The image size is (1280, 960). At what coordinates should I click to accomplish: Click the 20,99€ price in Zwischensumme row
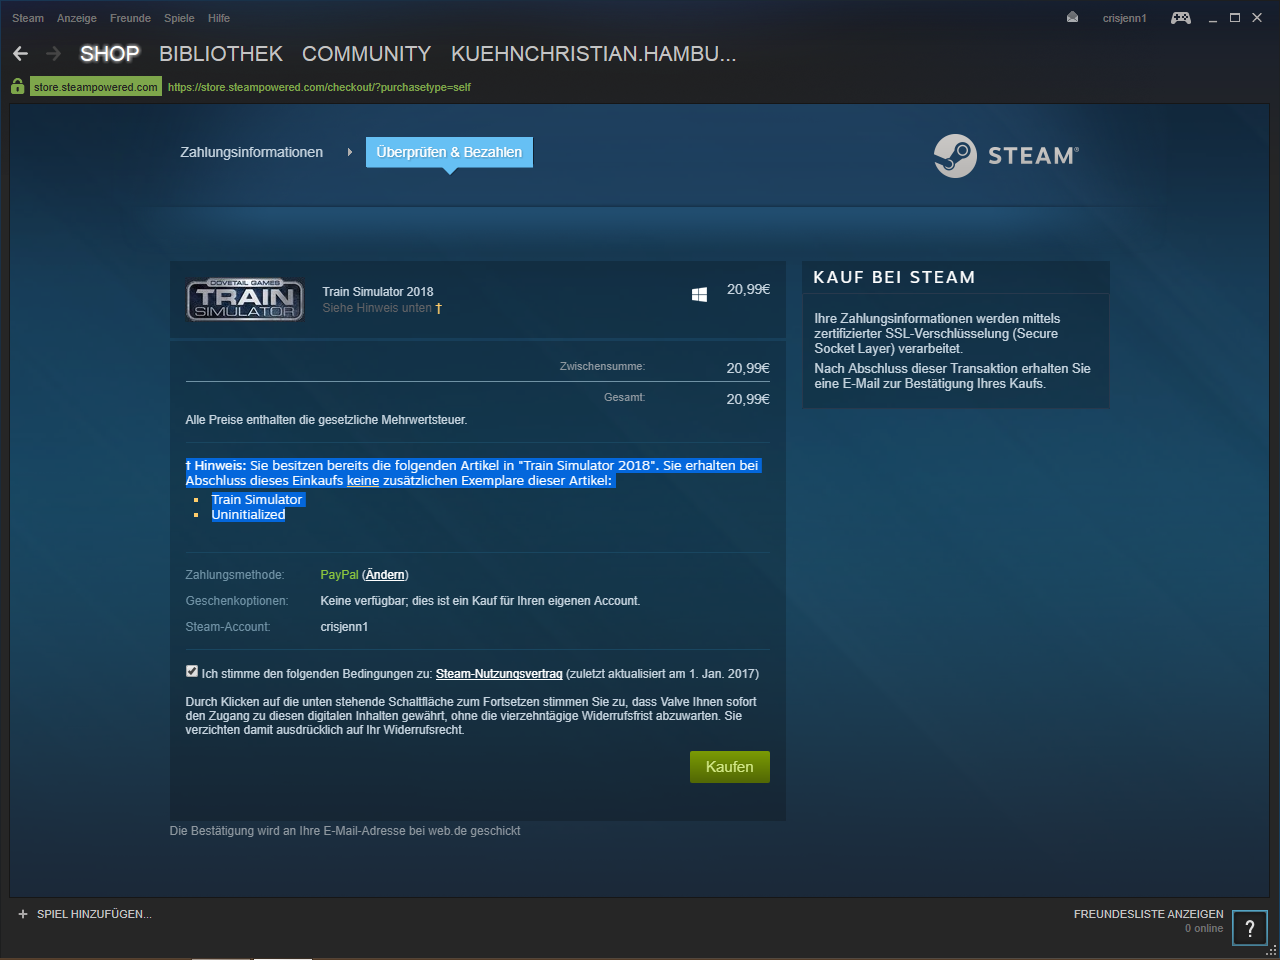(x=748, y=368)
